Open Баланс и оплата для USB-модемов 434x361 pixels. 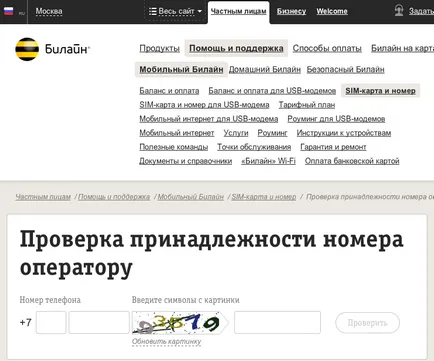(x=272, y=91)
